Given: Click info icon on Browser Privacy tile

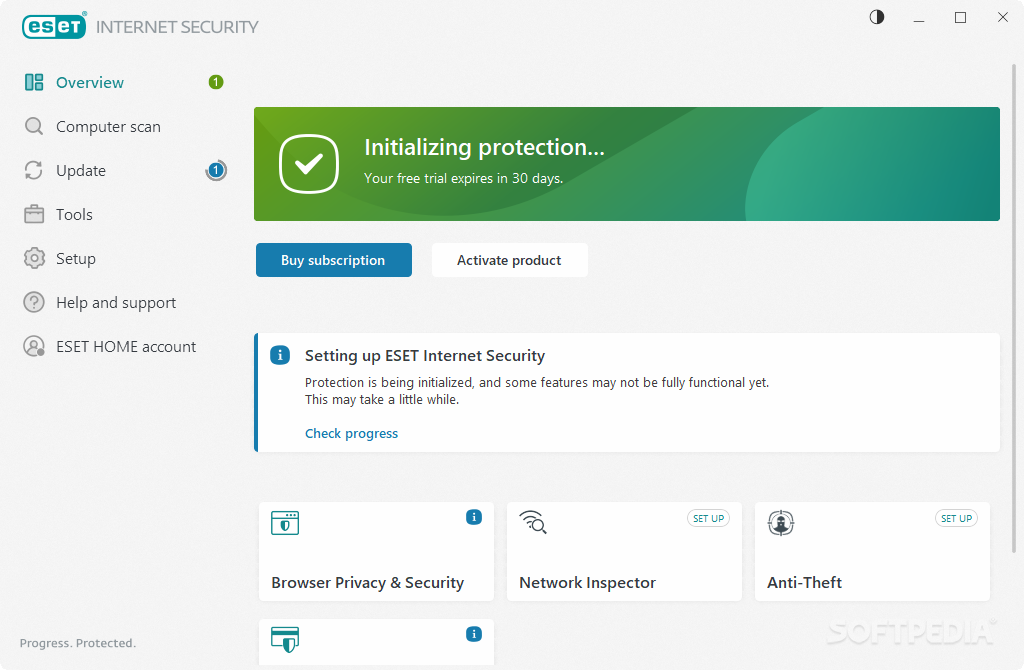Looking at the screenshot, I should tap(474, 517).
